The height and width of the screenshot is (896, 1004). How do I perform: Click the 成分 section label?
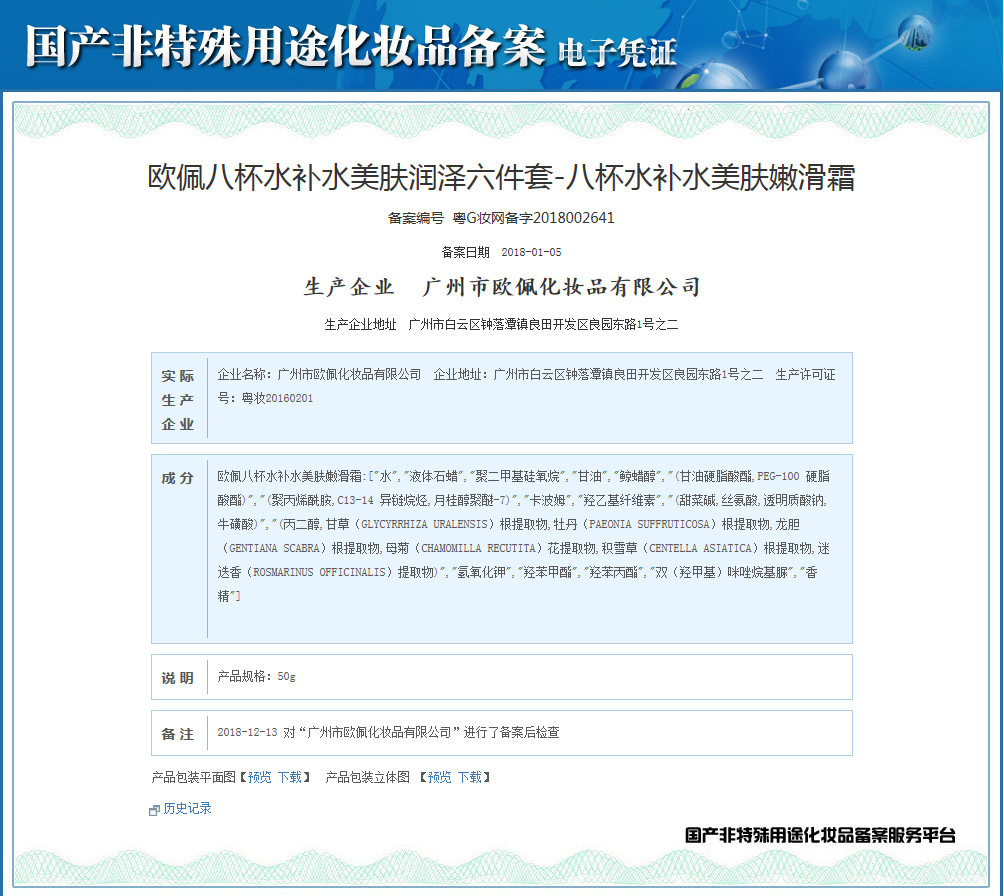[x=177, y=478]
